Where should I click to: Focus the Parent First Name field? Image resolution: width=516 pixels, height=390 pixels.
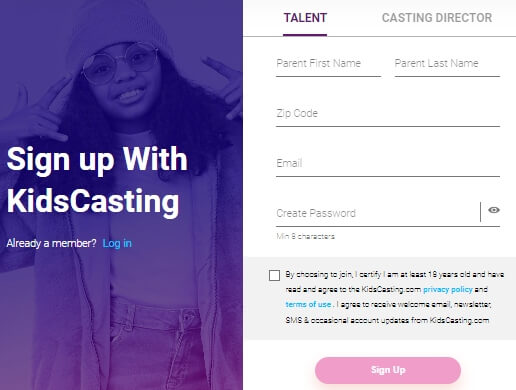[328, 64]
